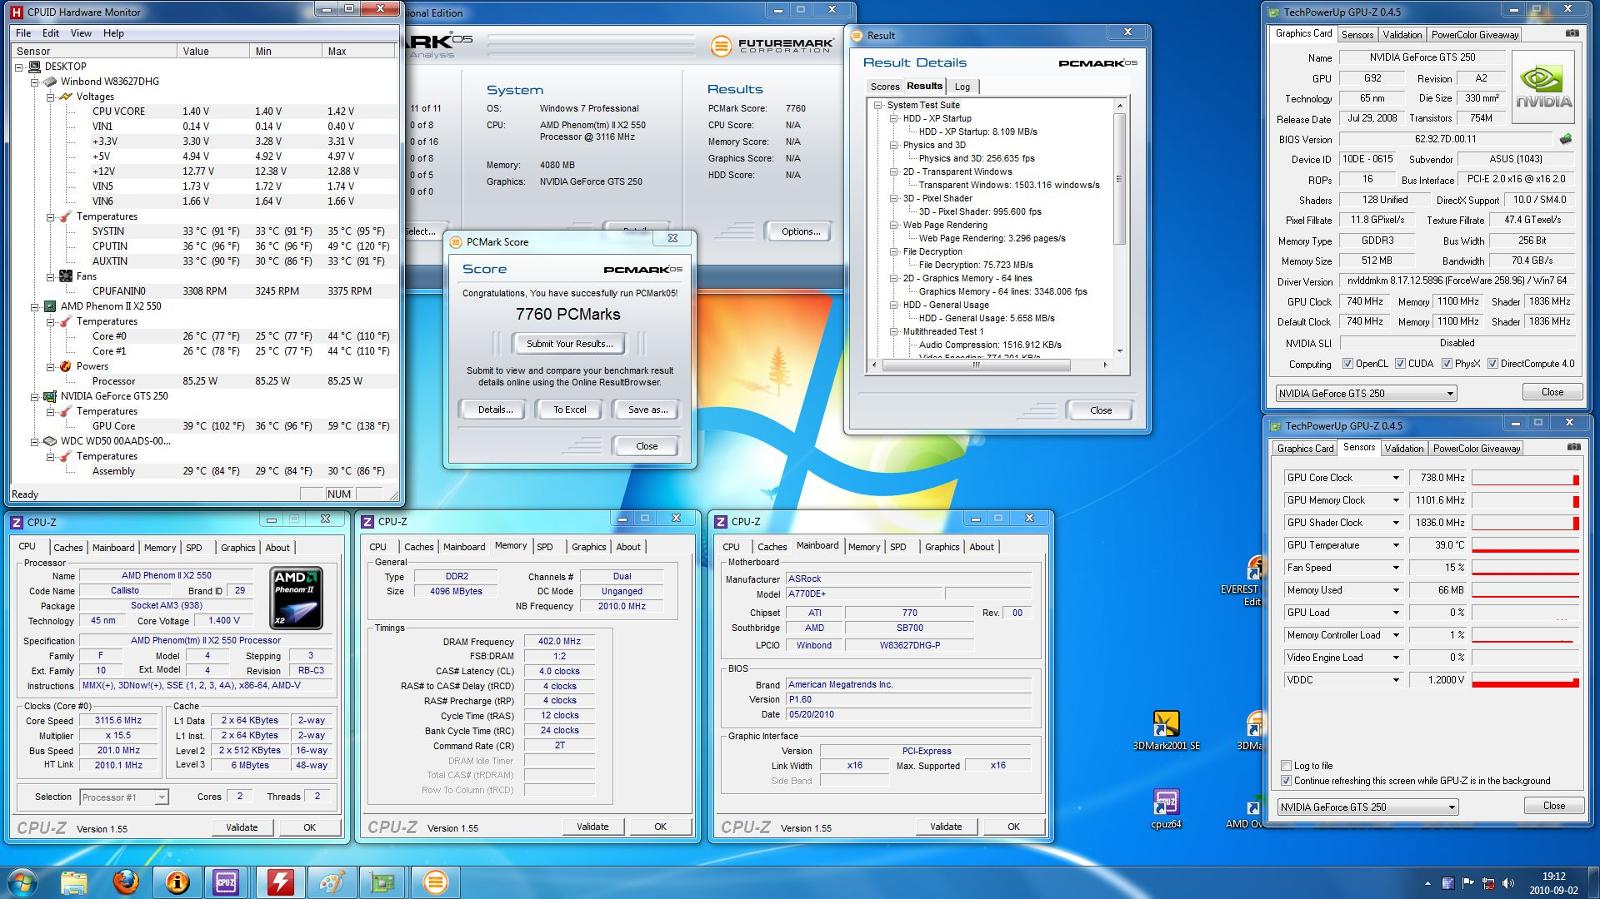Viewport: 1600px width, 899px height.
Task: Open the VDDC sensor dropdown
Action: tap(1396, 680)
